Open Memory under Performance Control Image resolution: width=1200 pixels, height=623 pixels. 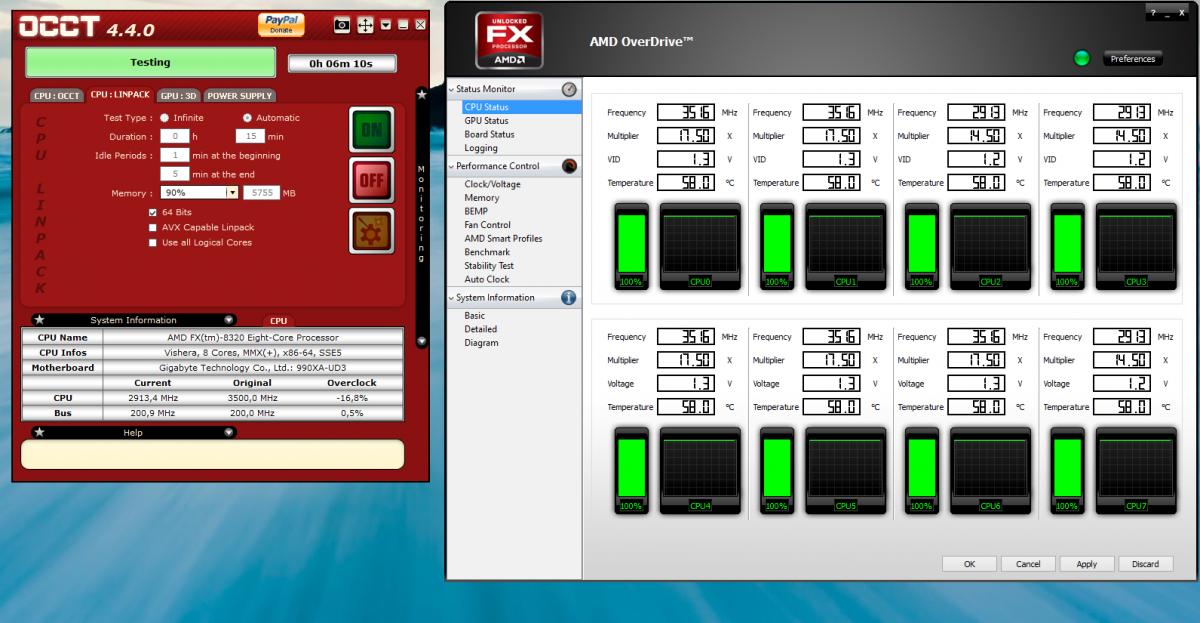click(x=481, y=198)
